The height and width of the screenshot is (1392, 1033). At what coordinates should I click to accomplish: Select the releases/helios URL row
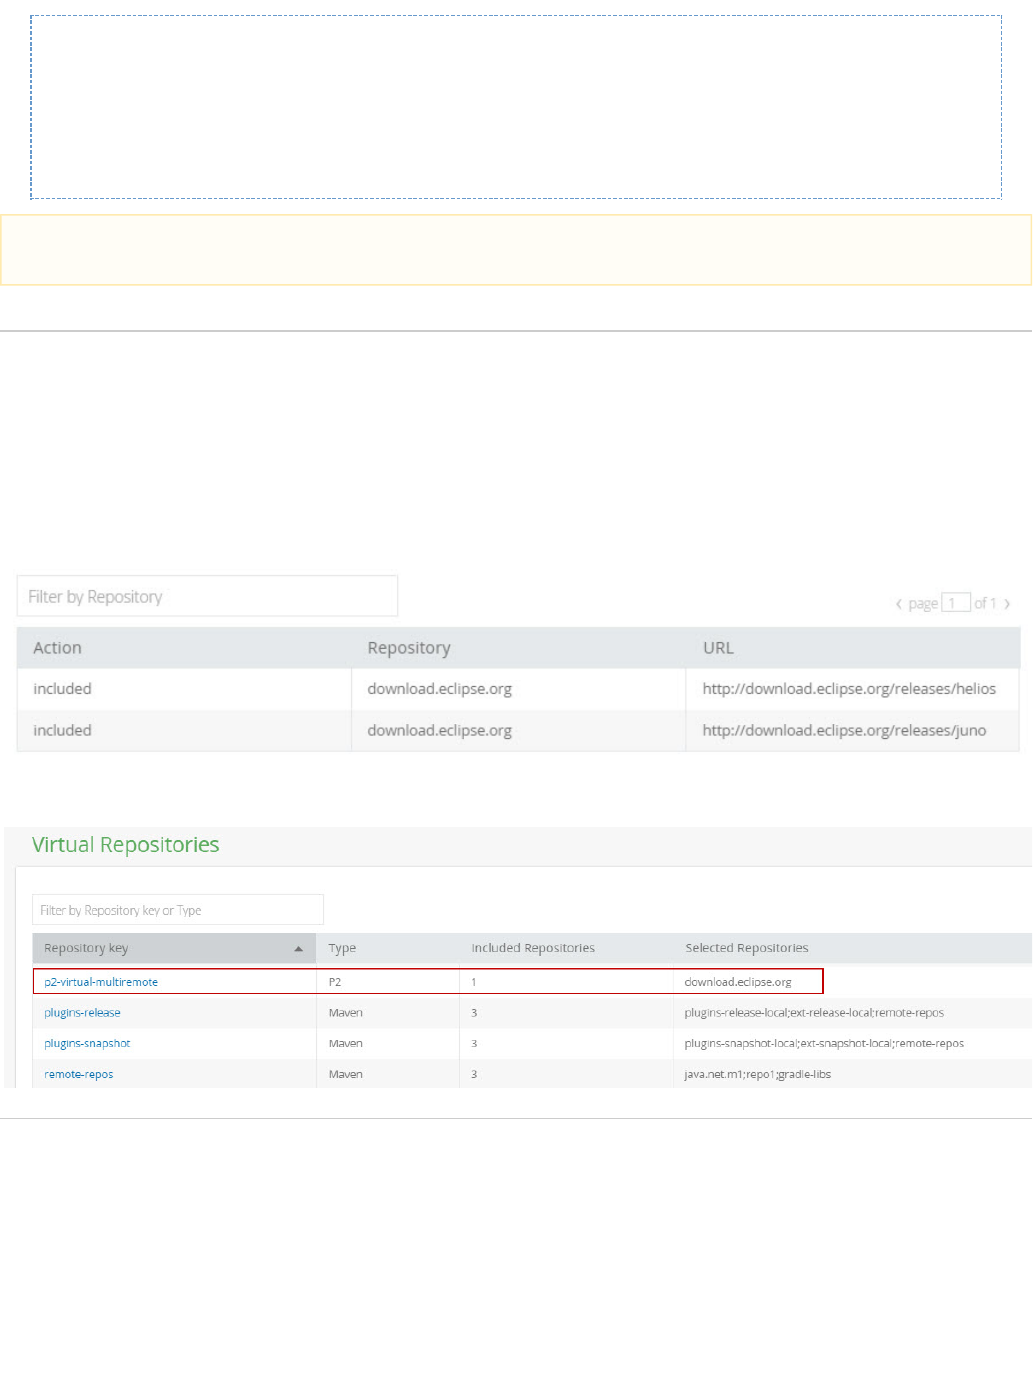point(849,689)
